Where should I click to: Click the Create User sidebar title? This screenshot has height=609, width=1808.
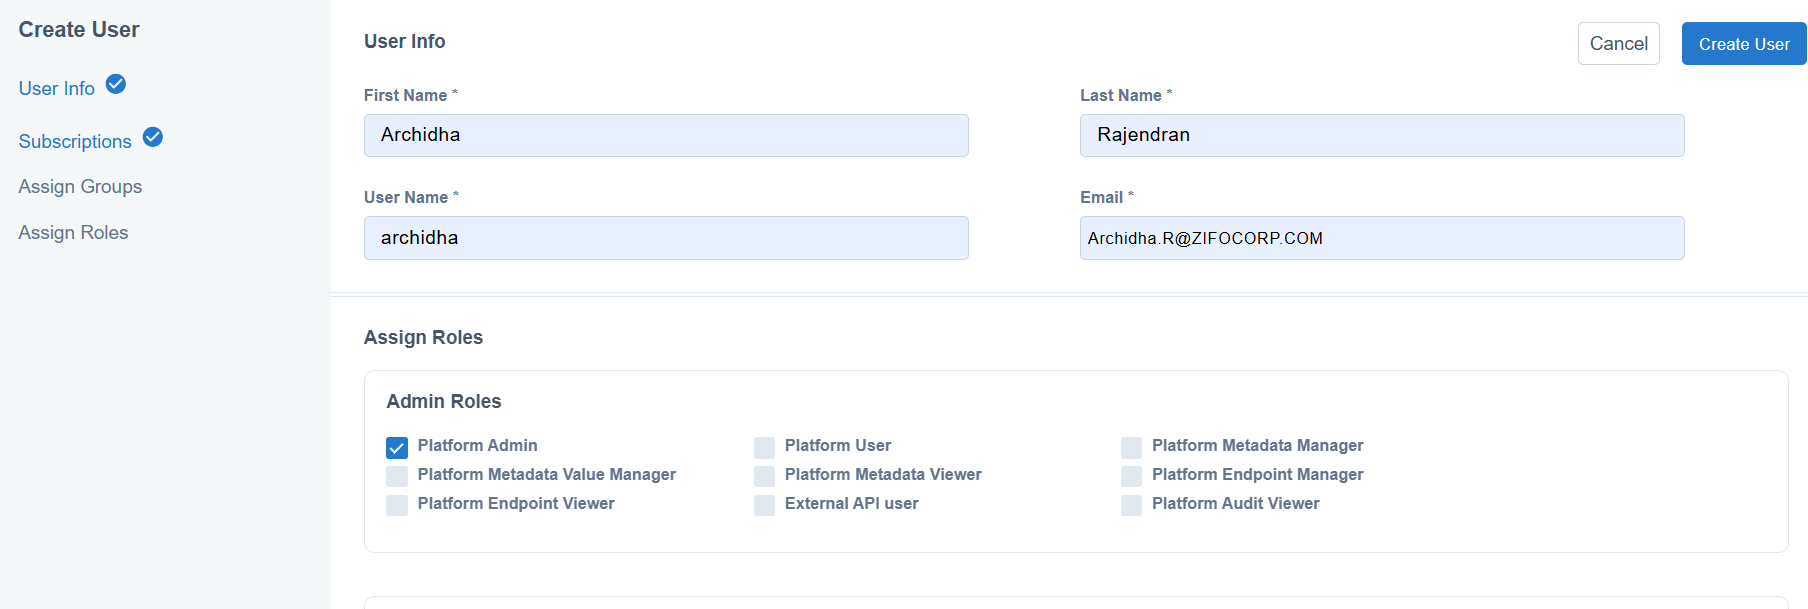[79, 29]
